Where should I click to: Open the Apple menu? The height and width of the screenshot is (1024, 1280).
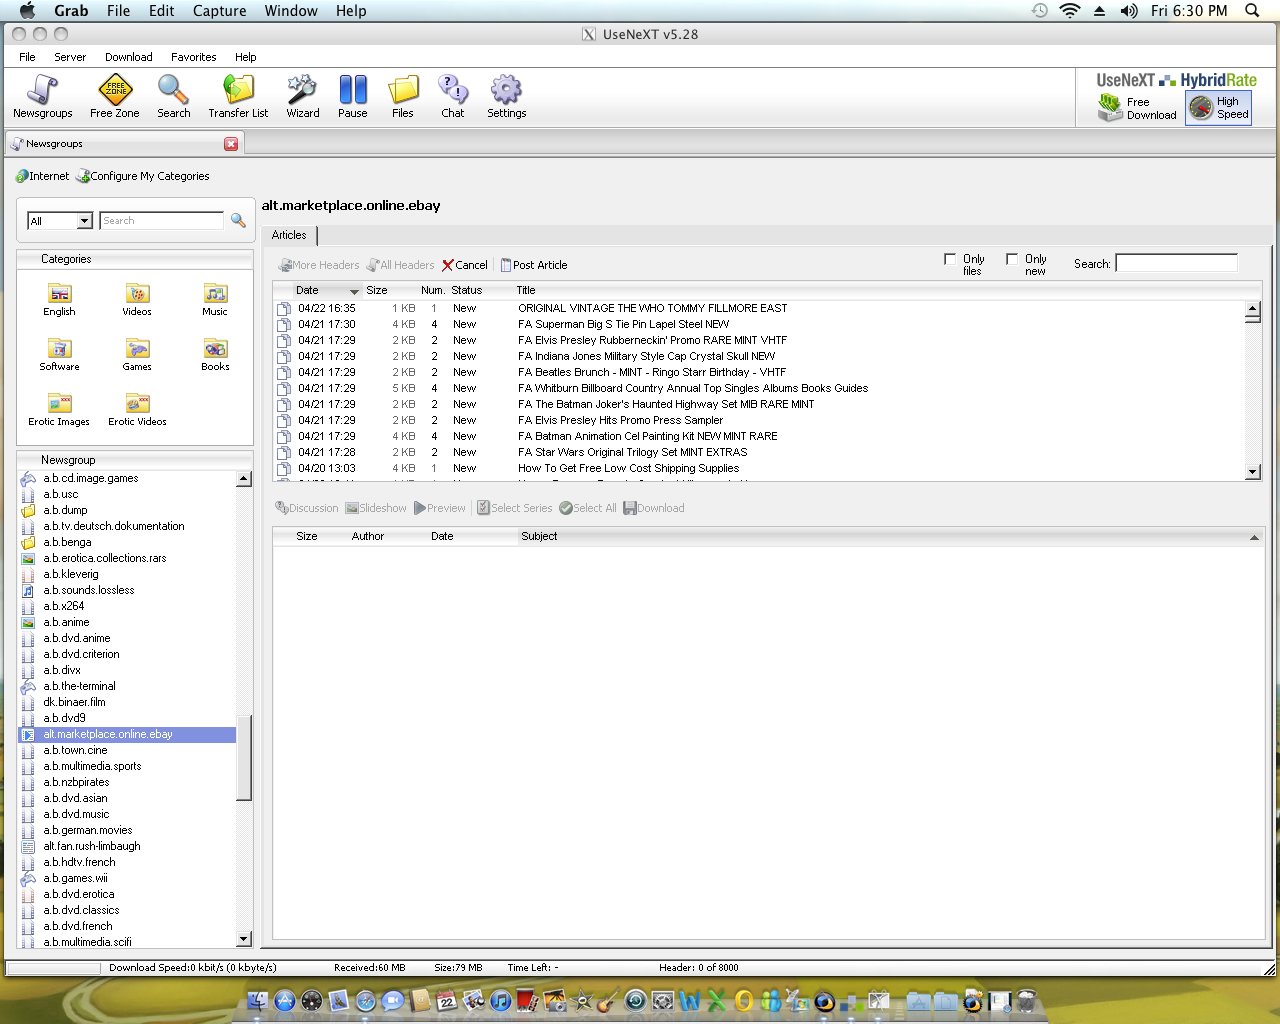[27, 11]
